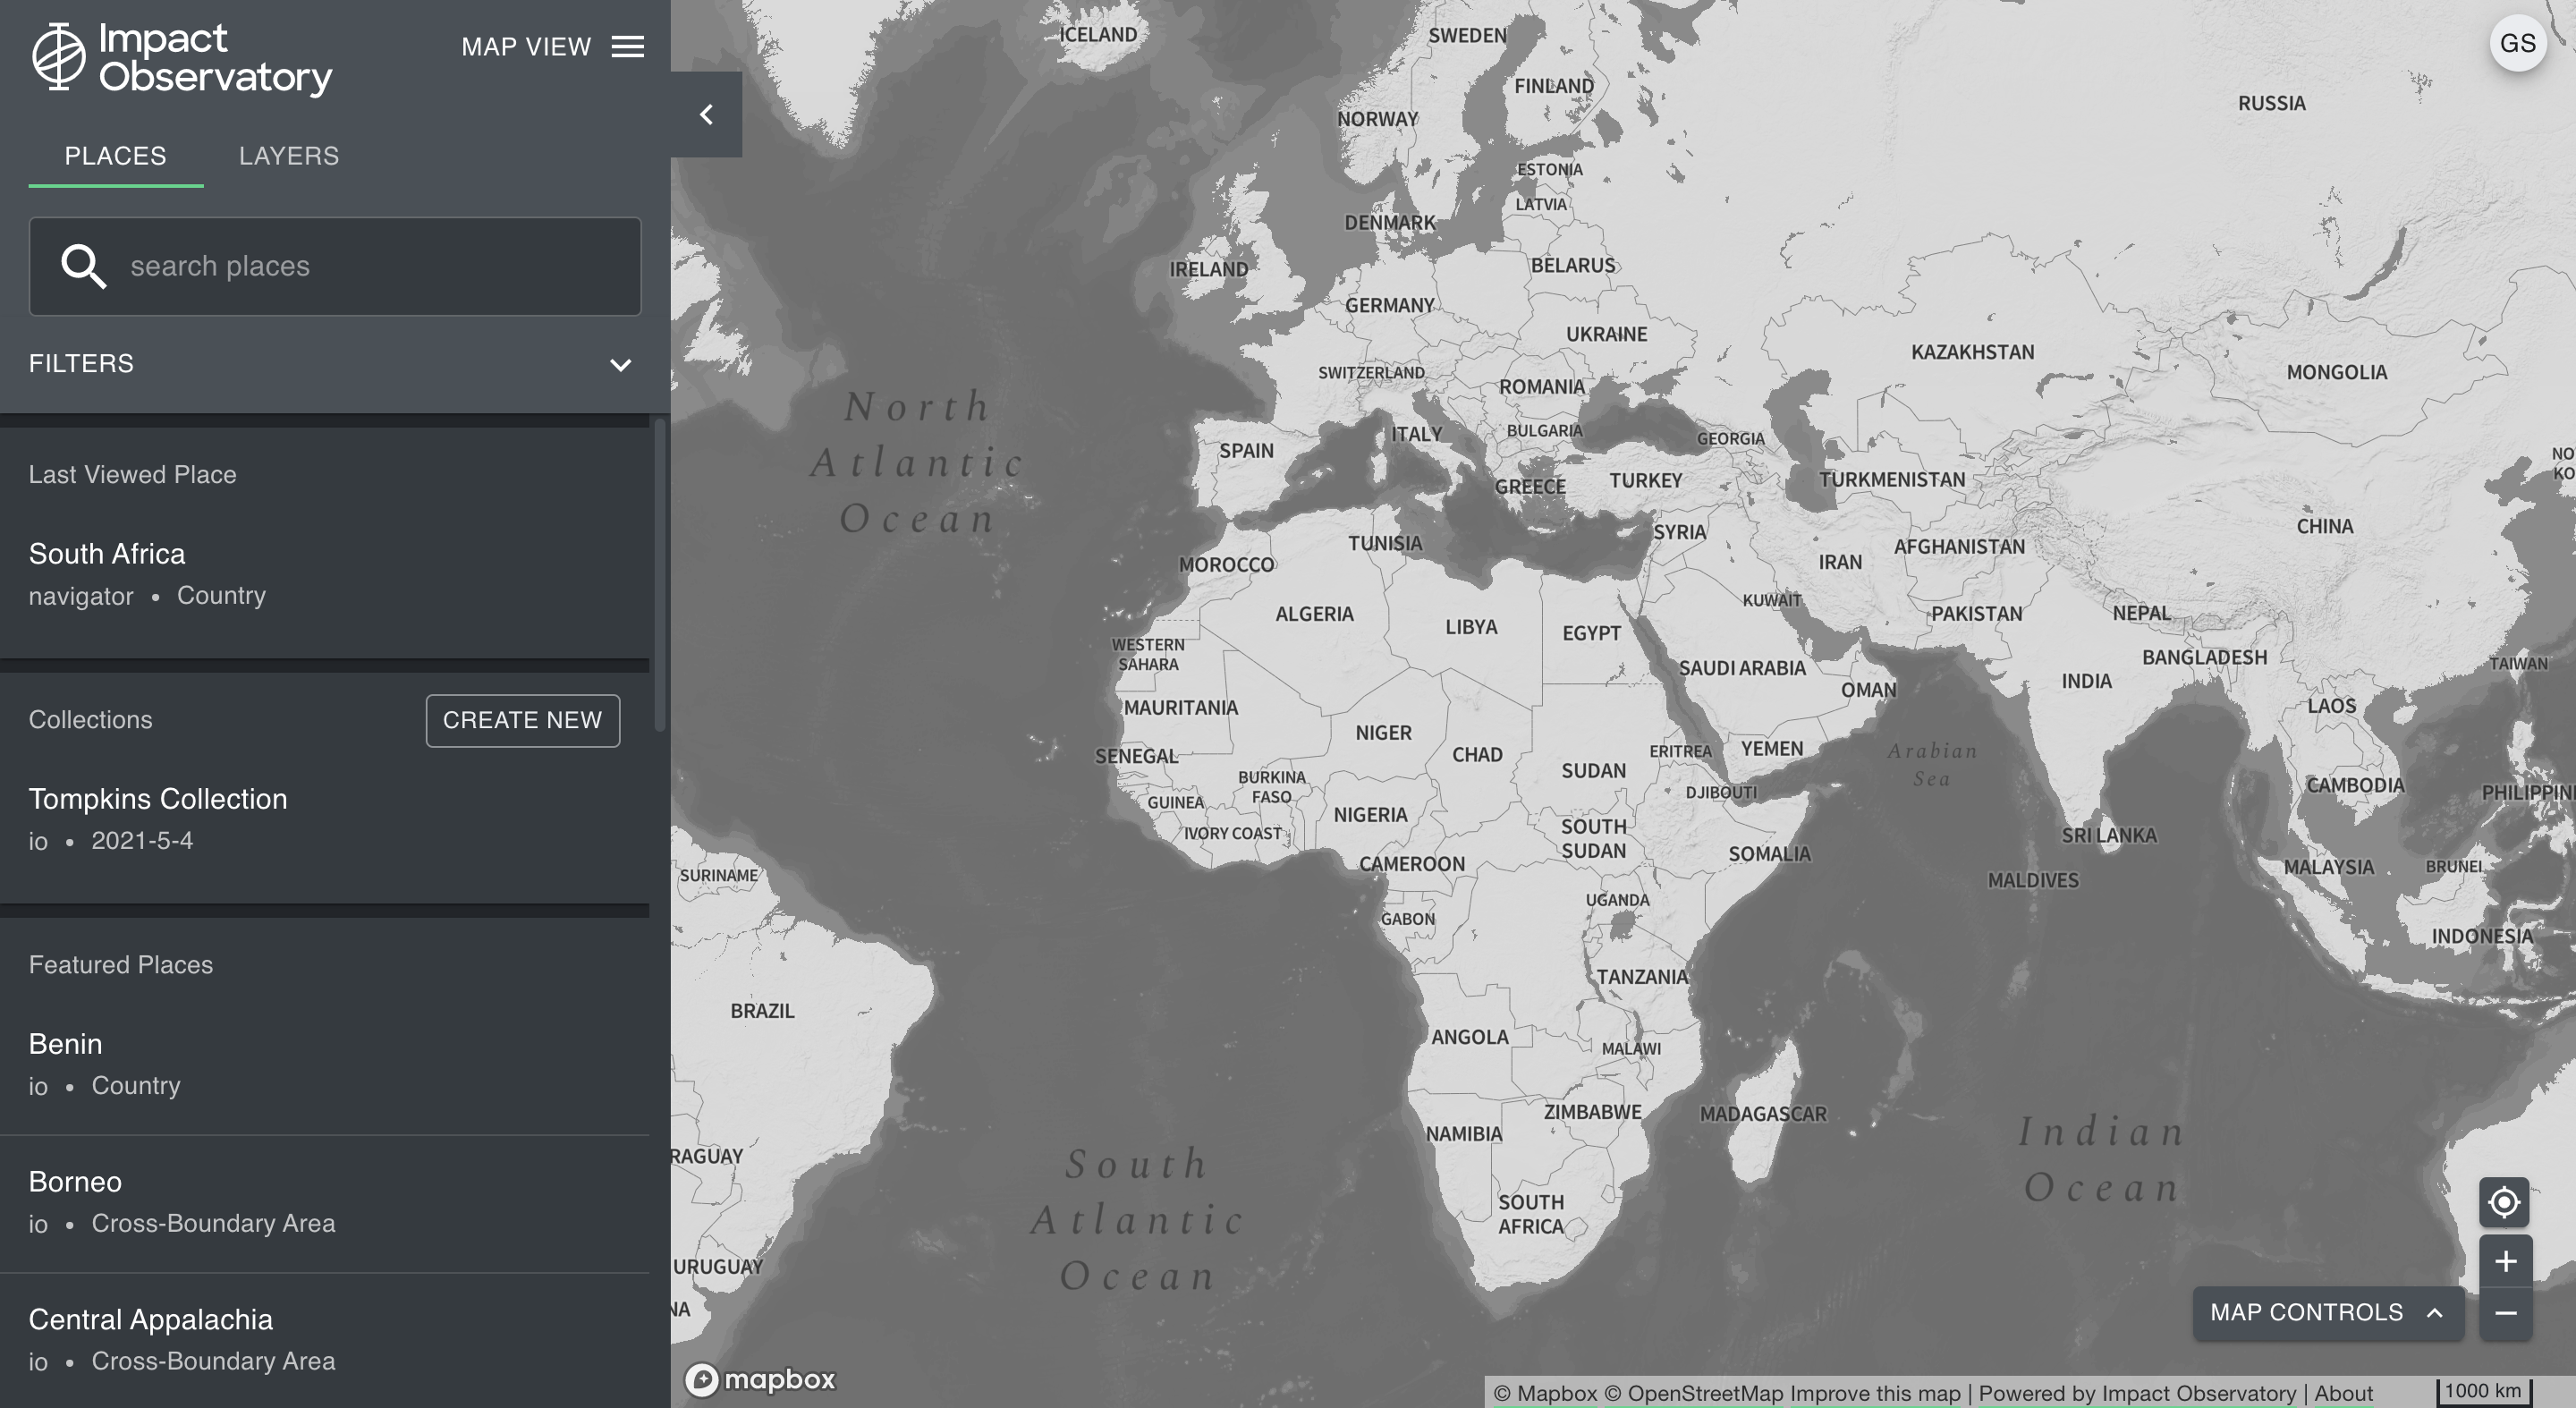2576x1408 pixels.
Task: Click the locate-me target icon
Action: 2504,1202
